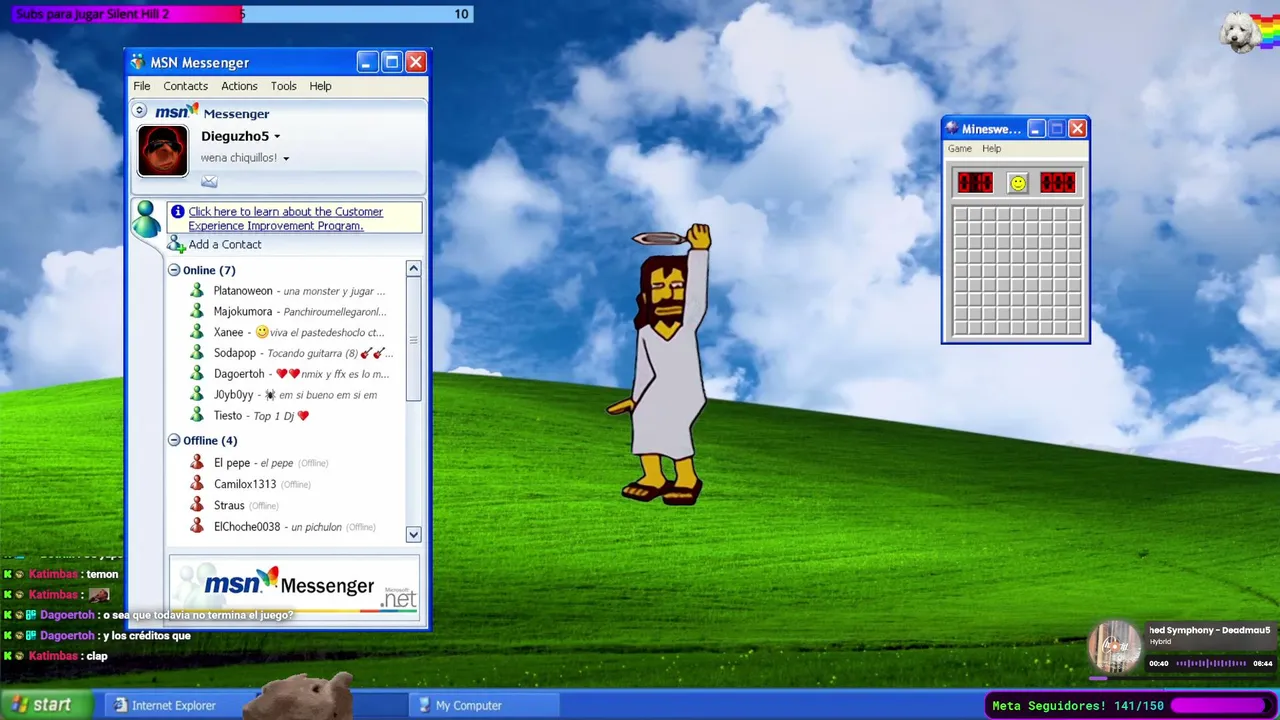This screenshot has width=1280, height=720.
Task: Click the Camilox1313 offline contact icon
Action: 197,483
